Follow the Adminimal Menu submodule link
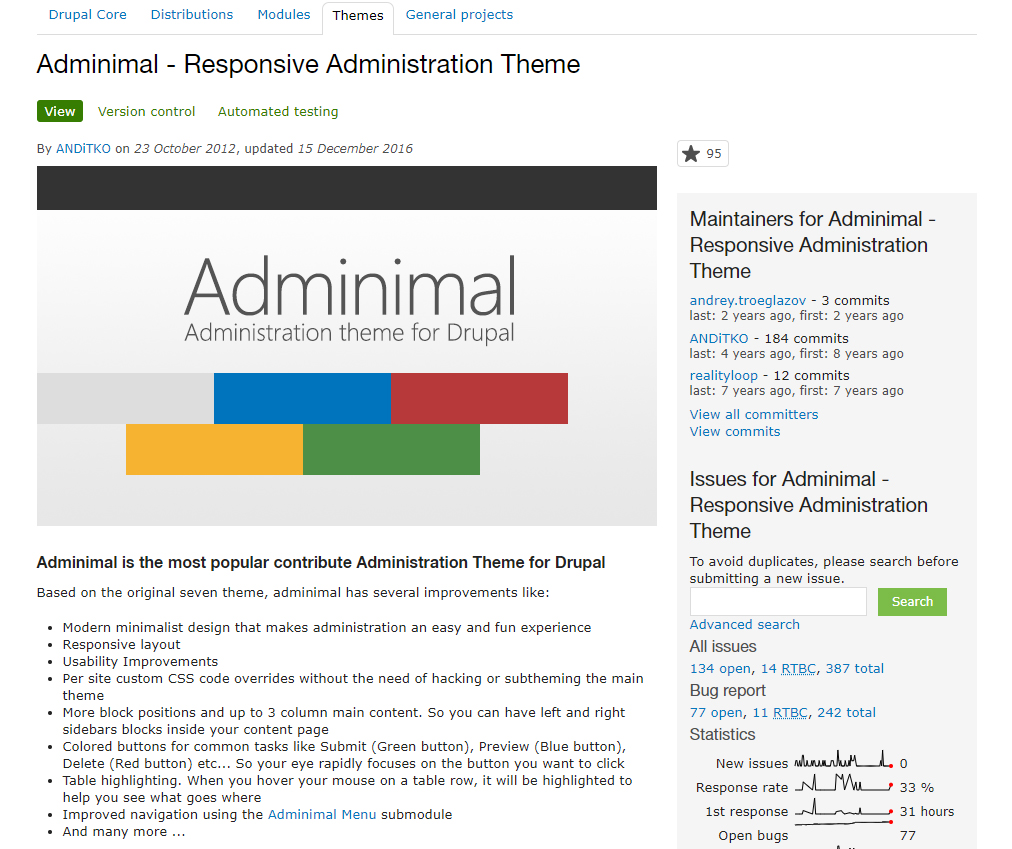 click(x=322, y=815)
